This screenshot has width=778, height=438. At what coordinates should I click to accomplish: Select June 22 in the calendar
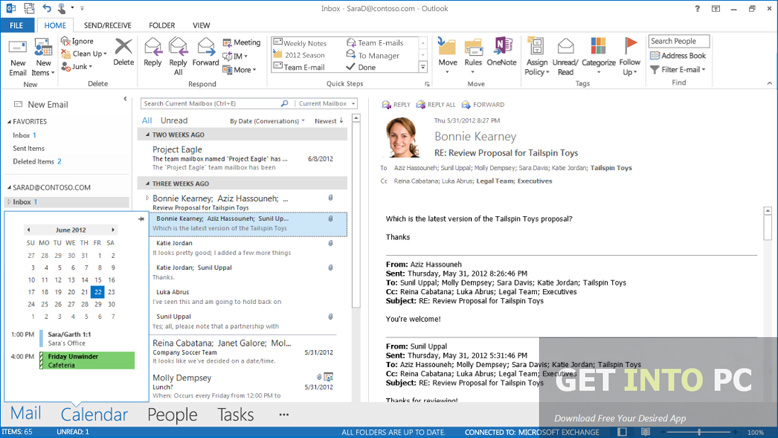tap(98, 292)
